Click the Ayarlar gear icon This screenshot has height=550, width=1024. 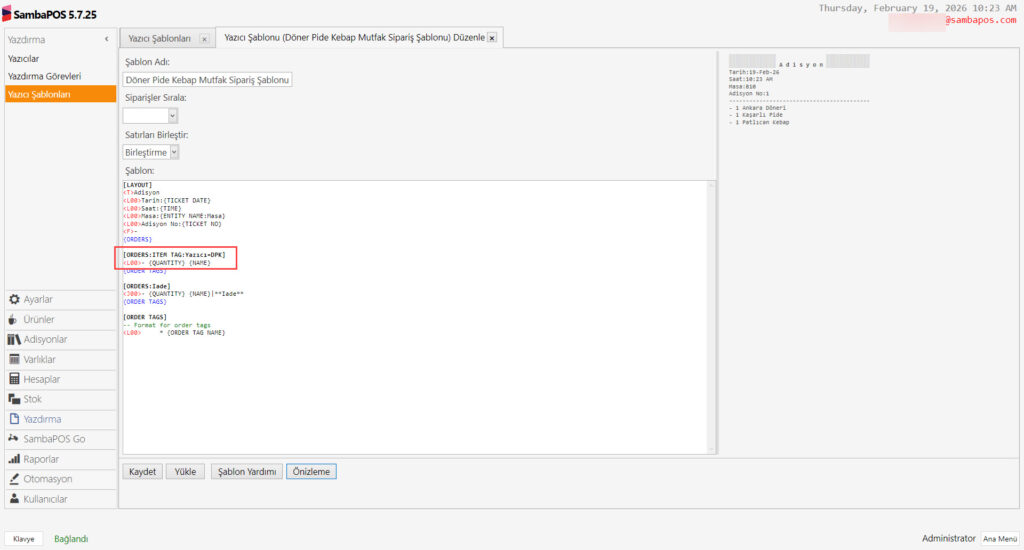tap(14, 300)
